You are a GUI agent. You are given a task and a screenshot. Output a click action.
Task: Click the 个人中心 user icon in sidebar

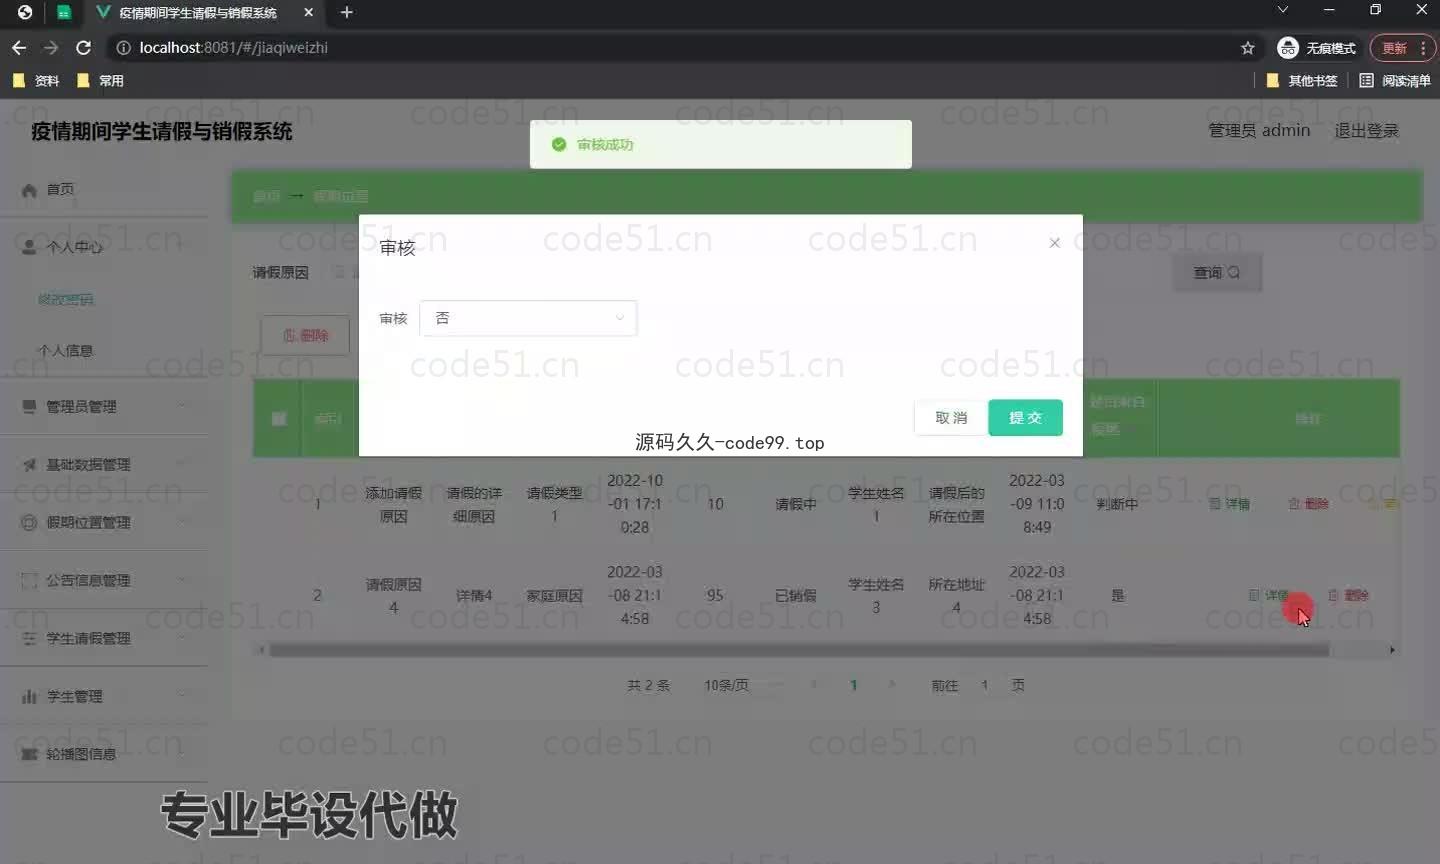click(29, 247)
